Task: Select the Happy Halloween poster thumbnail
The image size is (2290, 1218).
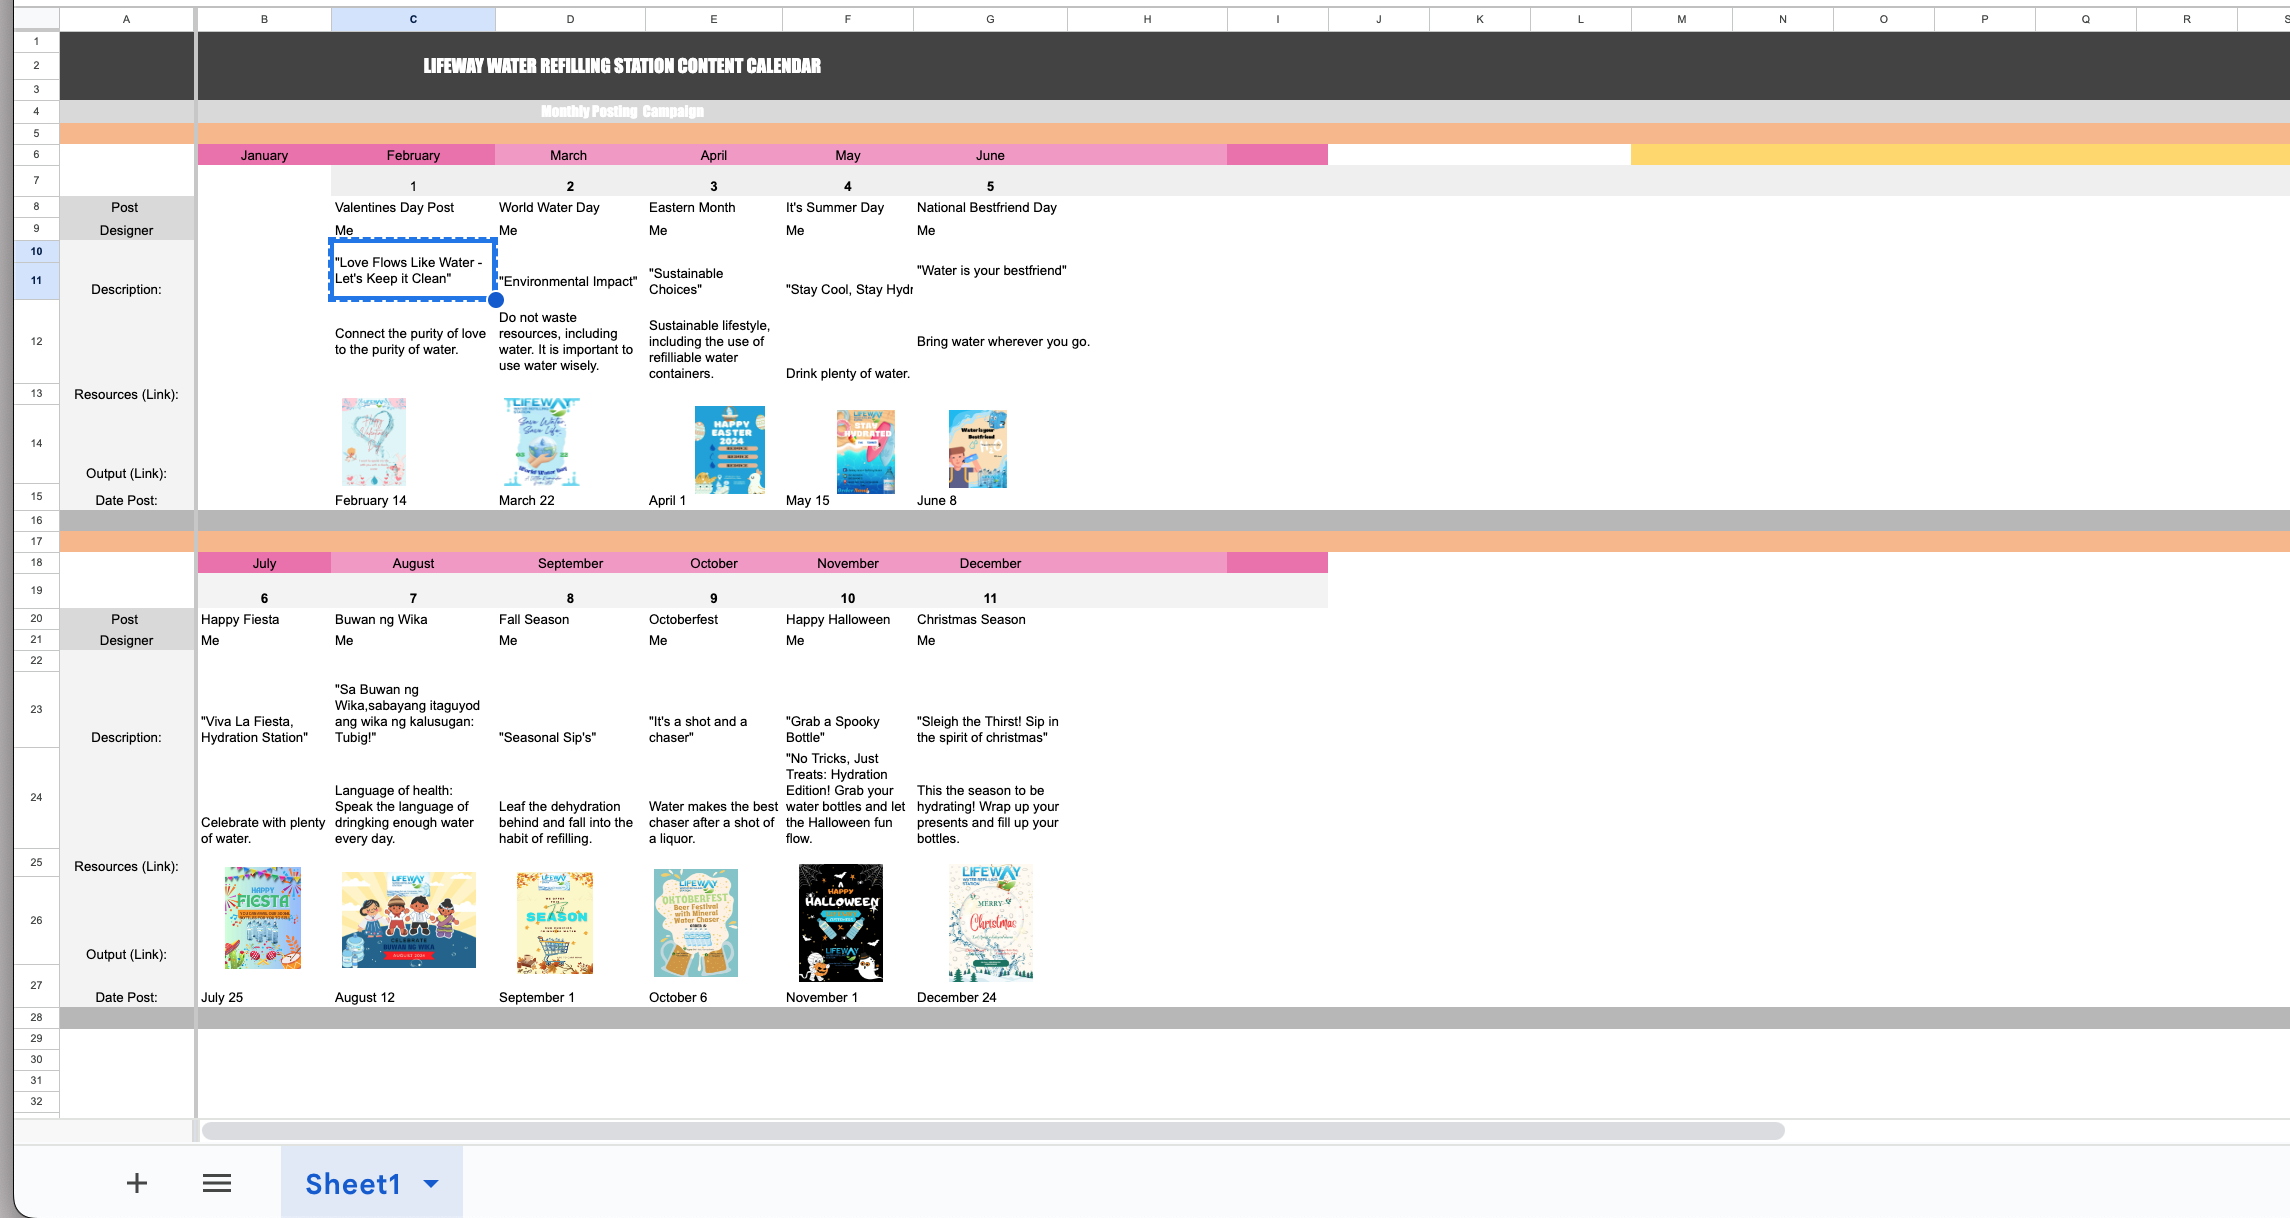Action: [x=841, y=922]
